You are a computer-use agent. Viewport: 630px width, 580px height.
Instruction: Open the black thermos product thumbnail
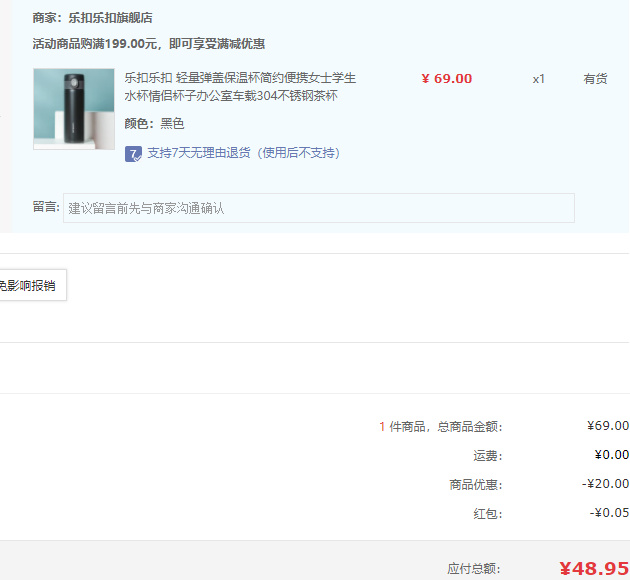click(x=74, y=109)
